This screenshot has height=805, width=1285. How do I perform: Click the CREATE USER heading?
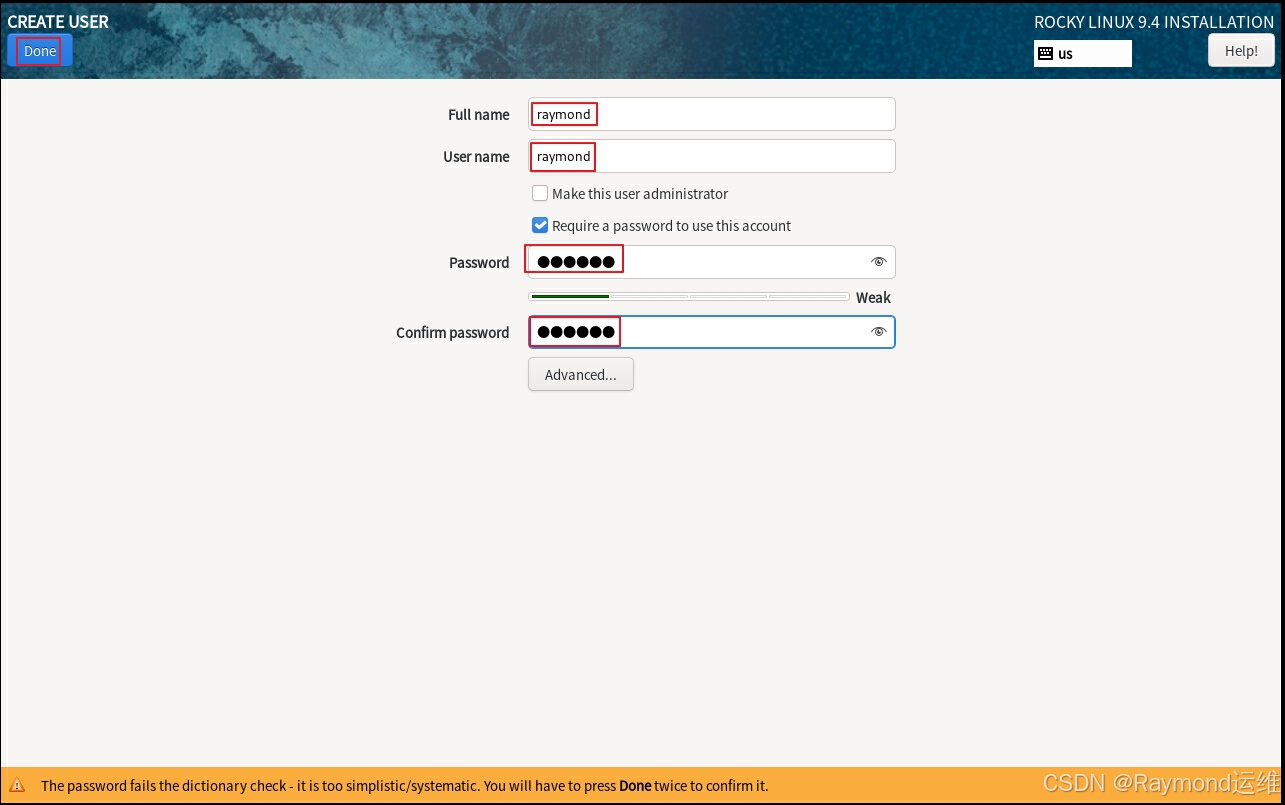click(58, 21)
